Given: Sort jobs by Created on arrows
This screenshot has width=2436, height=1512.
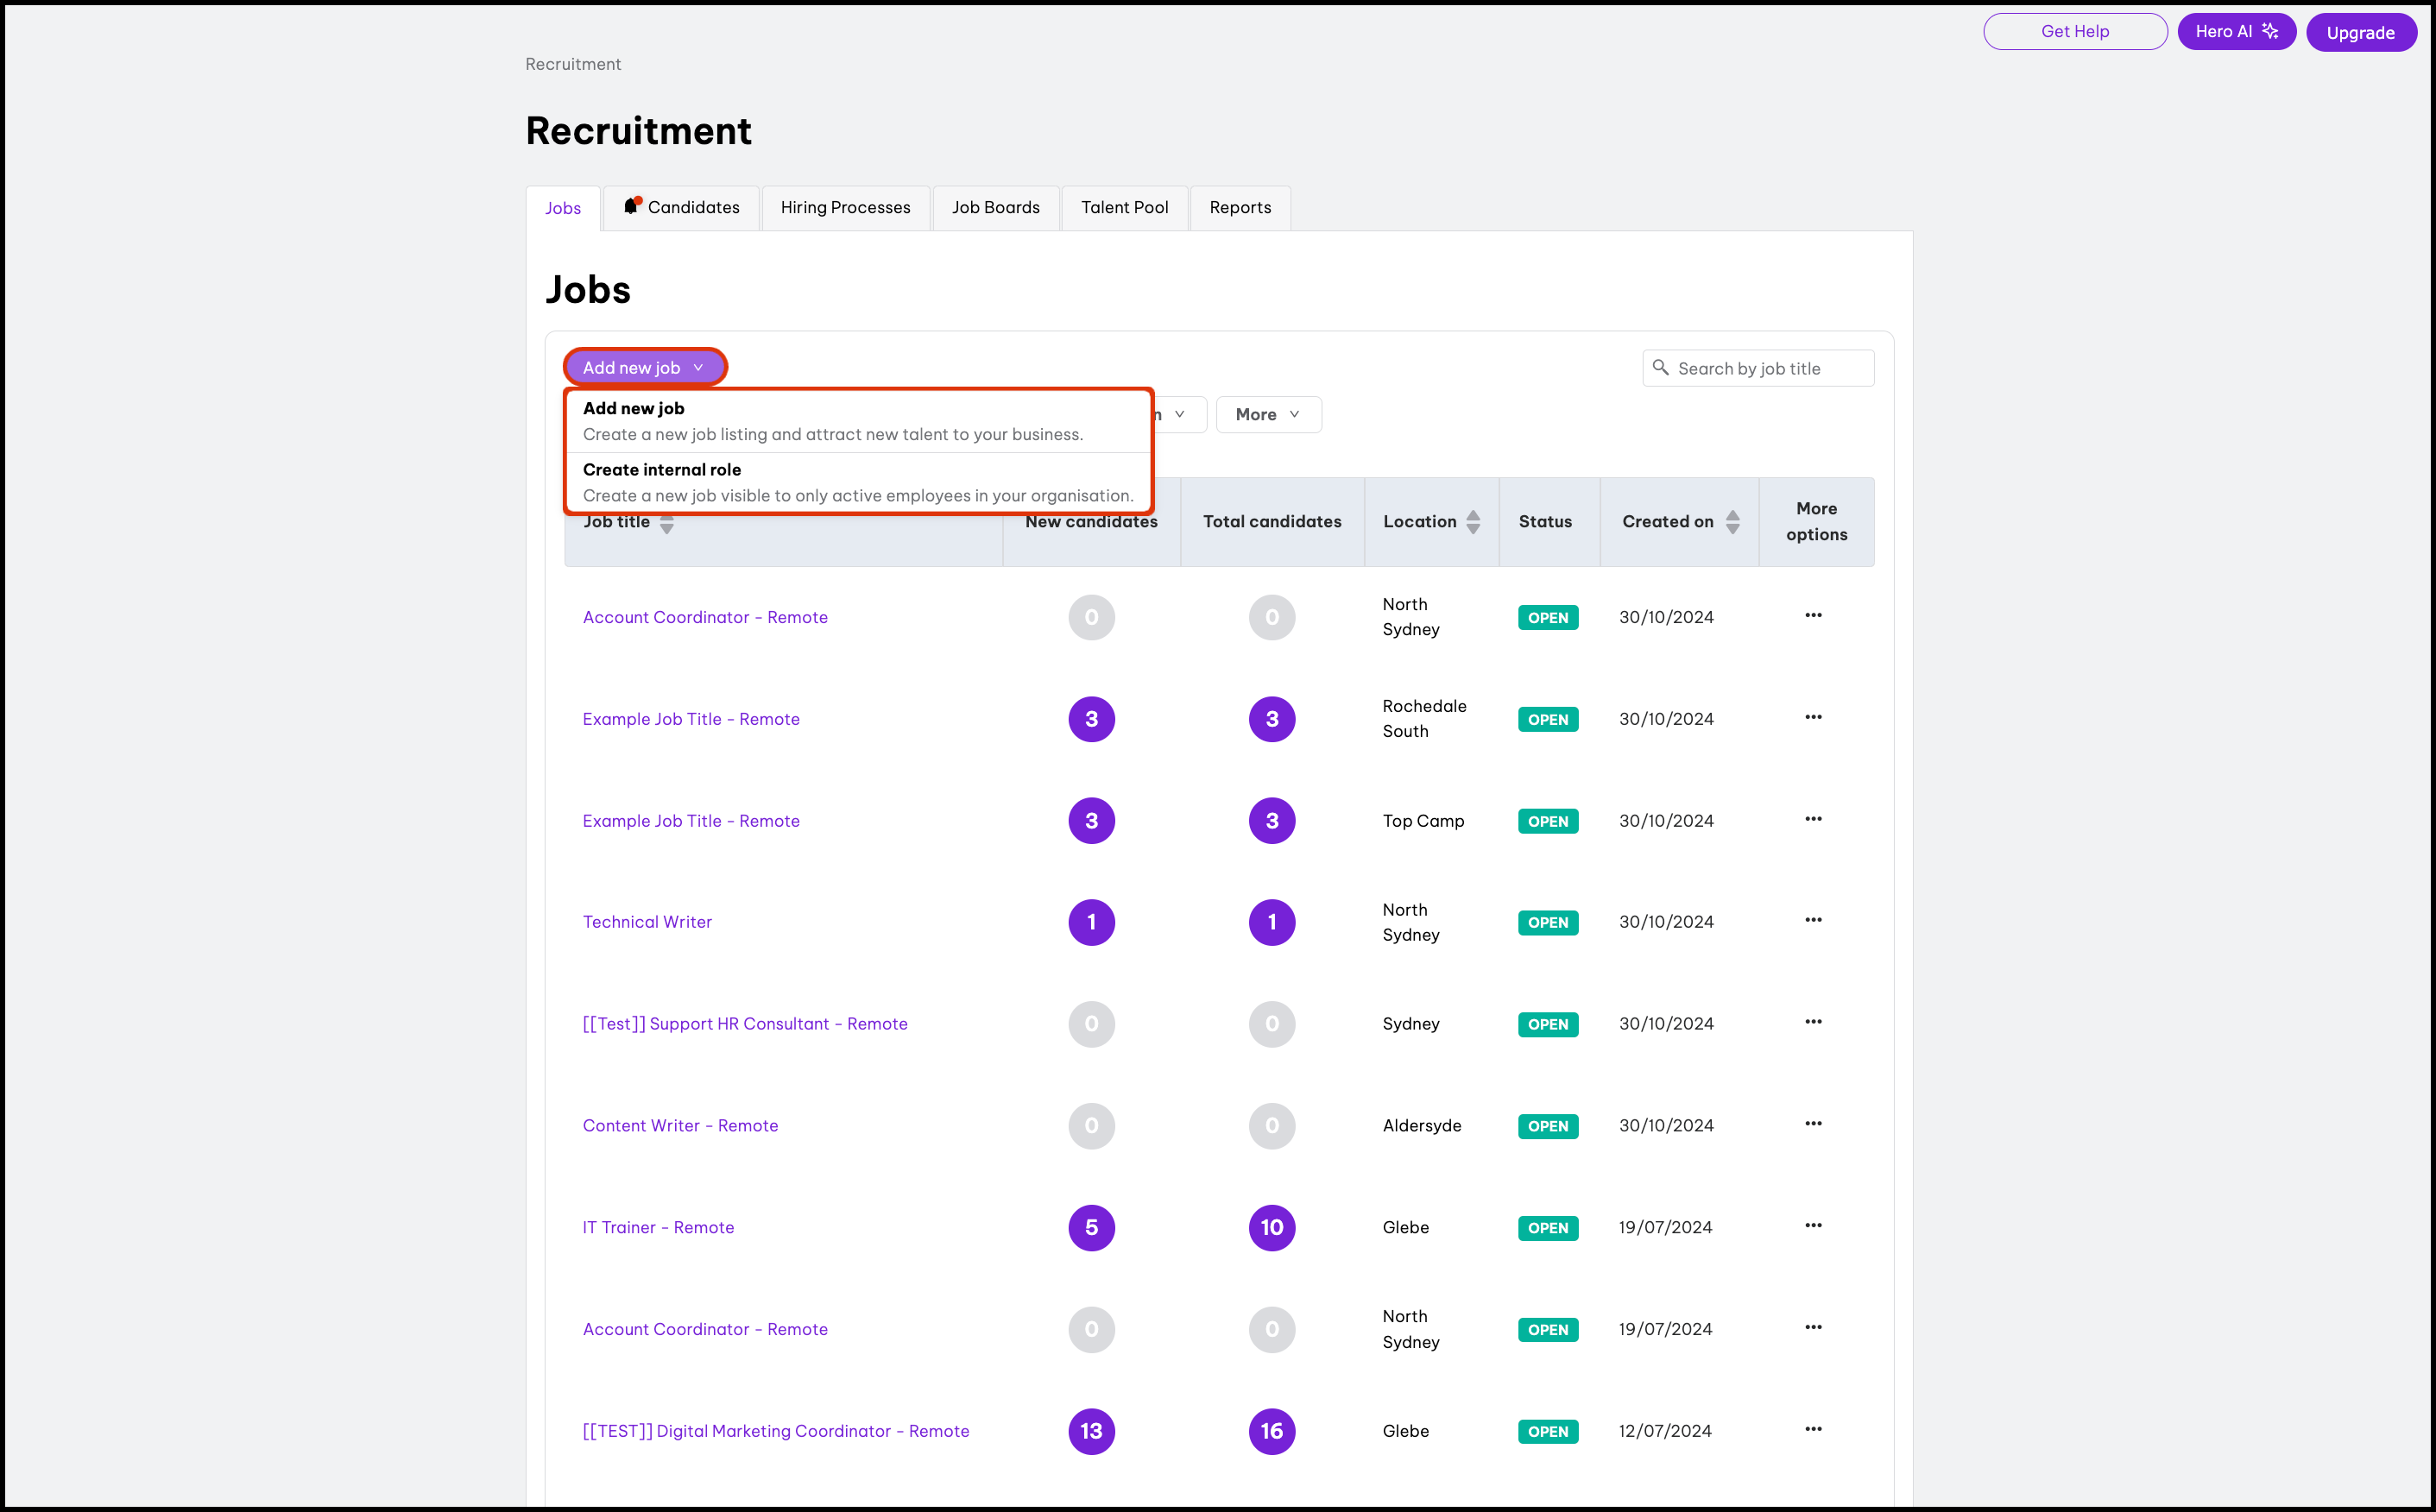Looking at the screenshot, I should [x=1733, y=522].
